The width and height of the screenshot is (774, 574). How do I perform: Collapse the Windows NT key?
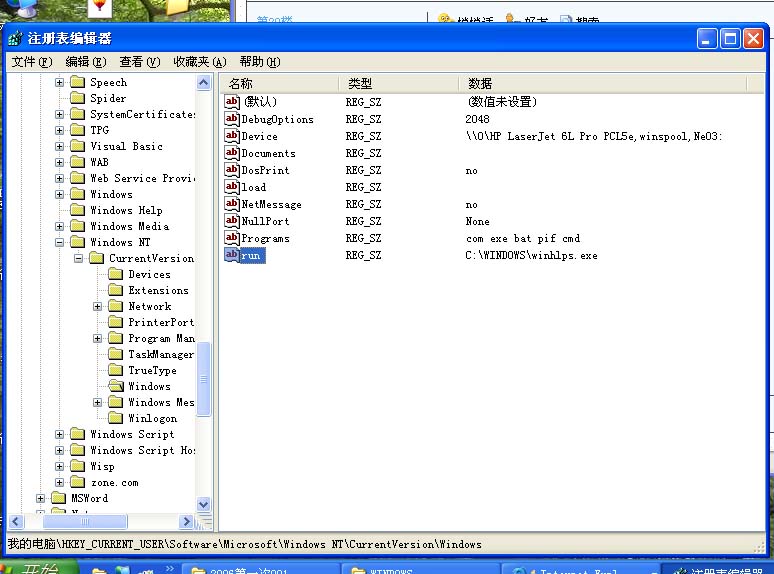(x=59, y=242)
